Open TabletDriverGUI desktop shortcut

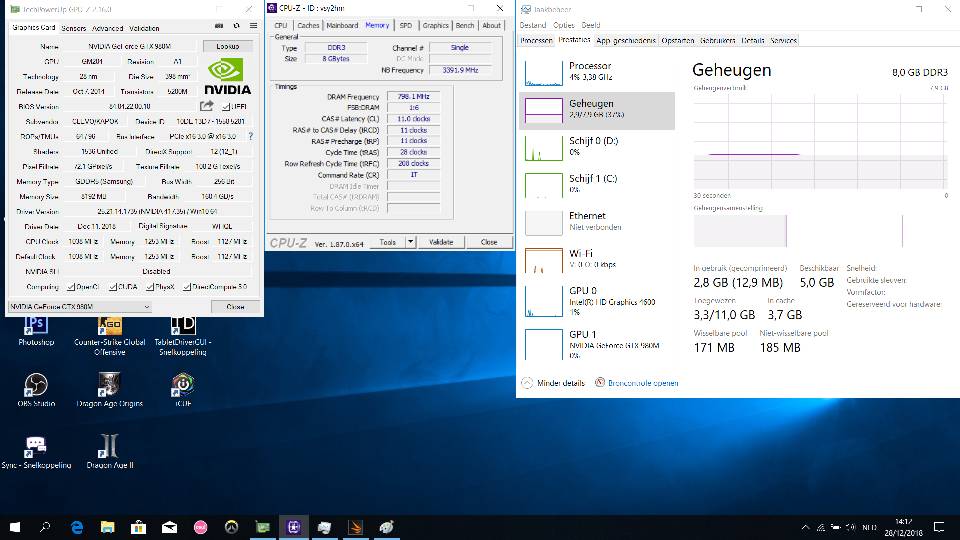pos(182,336)
